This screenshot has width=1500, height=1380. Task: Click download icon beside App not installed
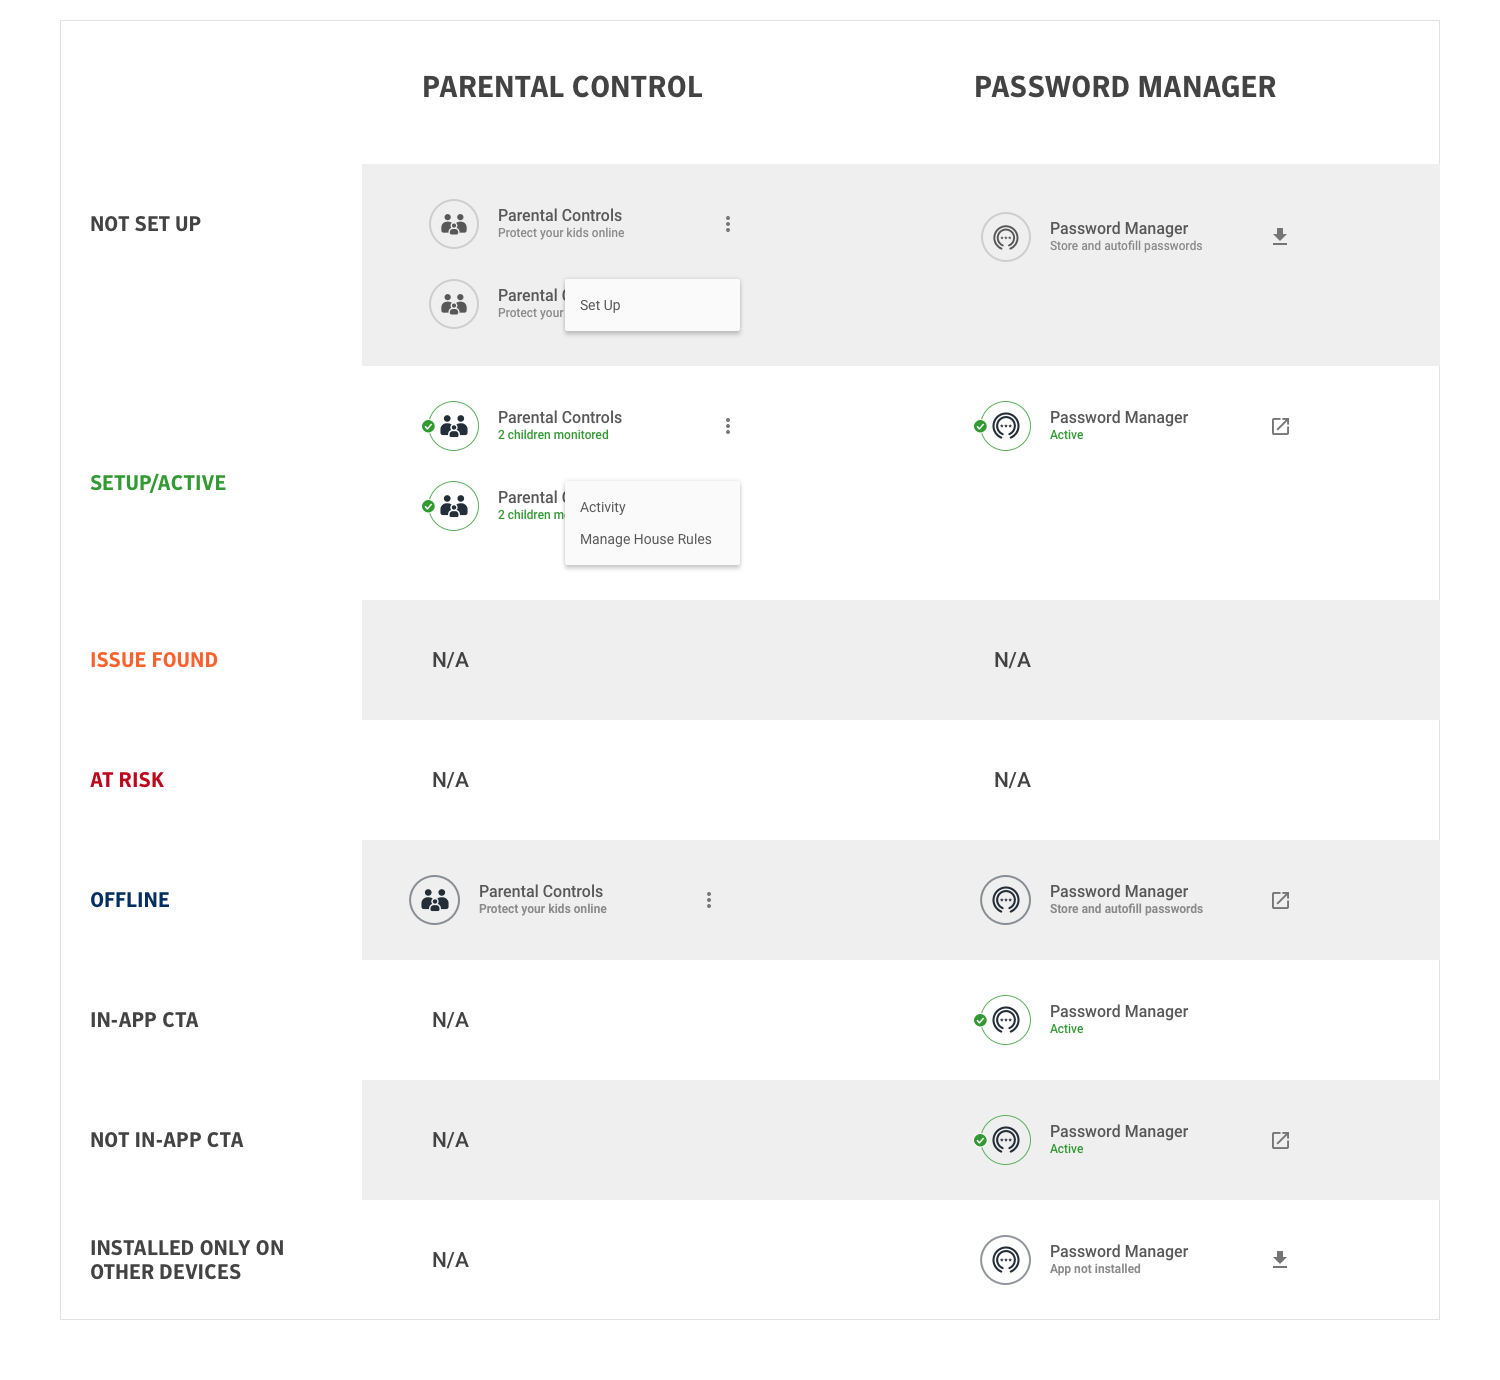click(1280, 1260)
